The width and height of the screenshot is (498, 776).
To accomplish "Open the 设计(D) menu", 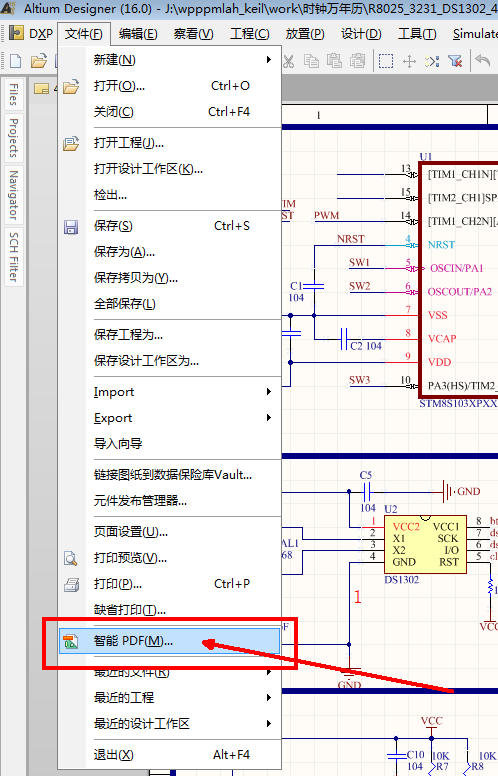I will click(x=361, y=34).
